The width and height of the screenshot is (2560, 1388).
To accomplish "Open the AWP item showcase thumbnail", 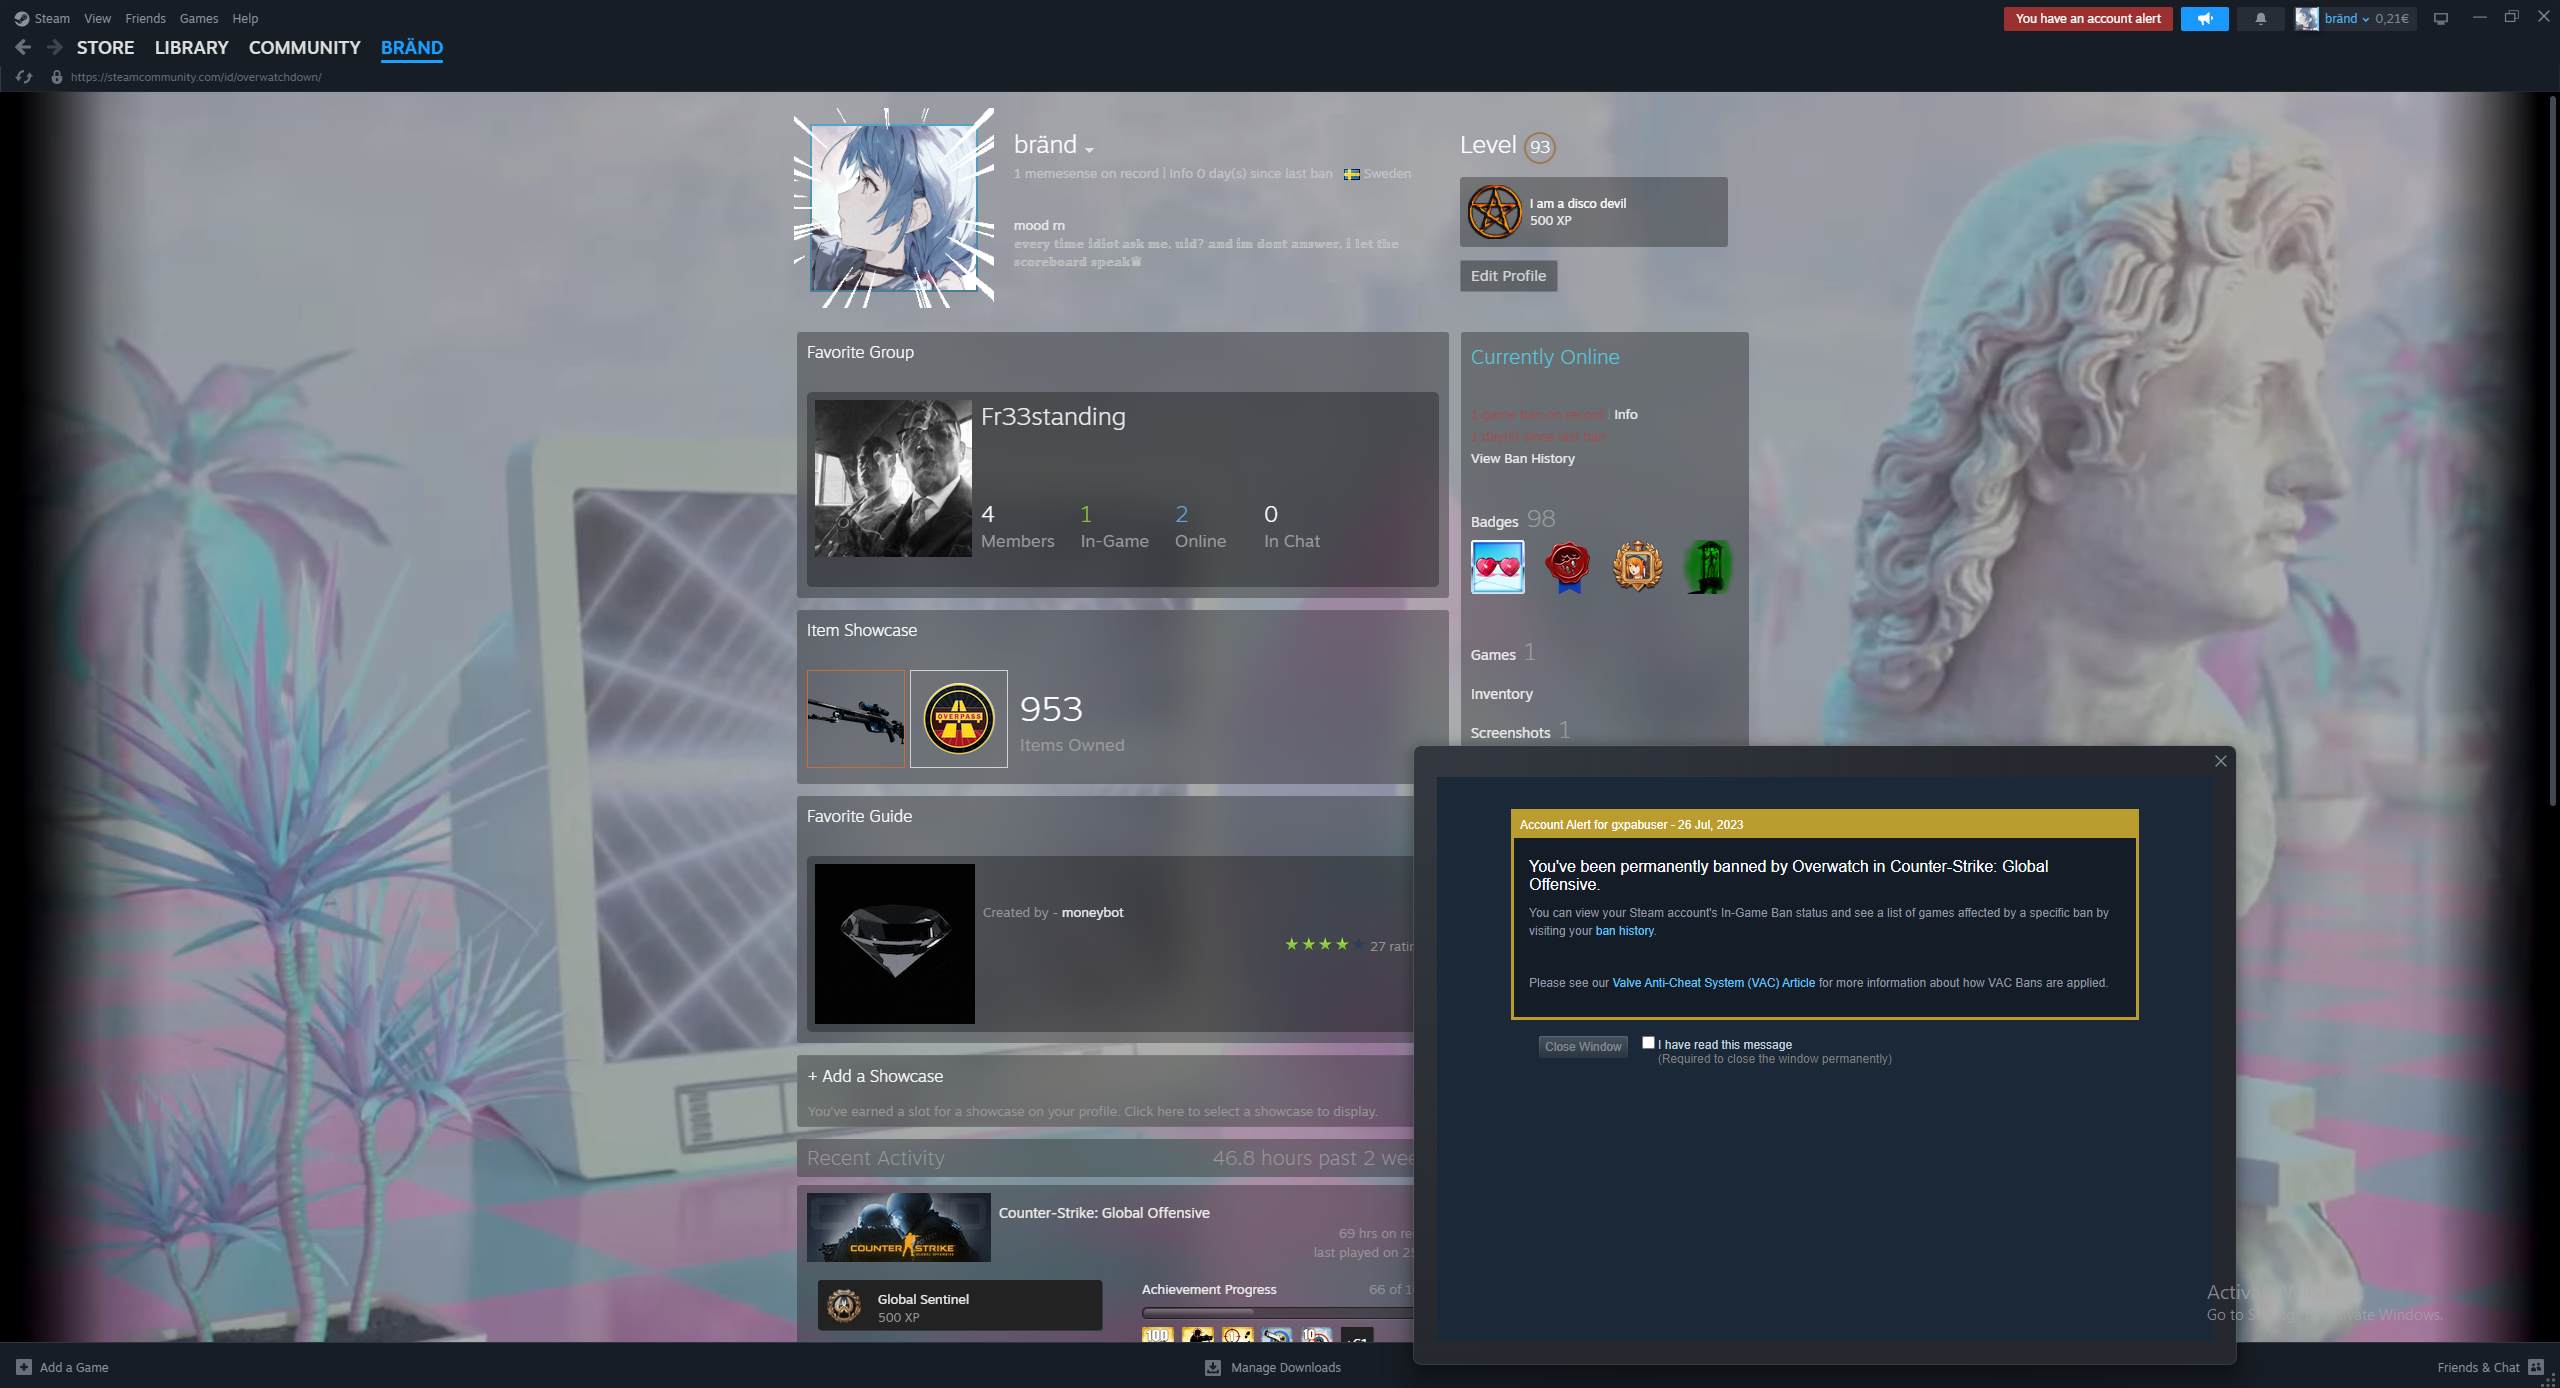I will coord(856,718).
